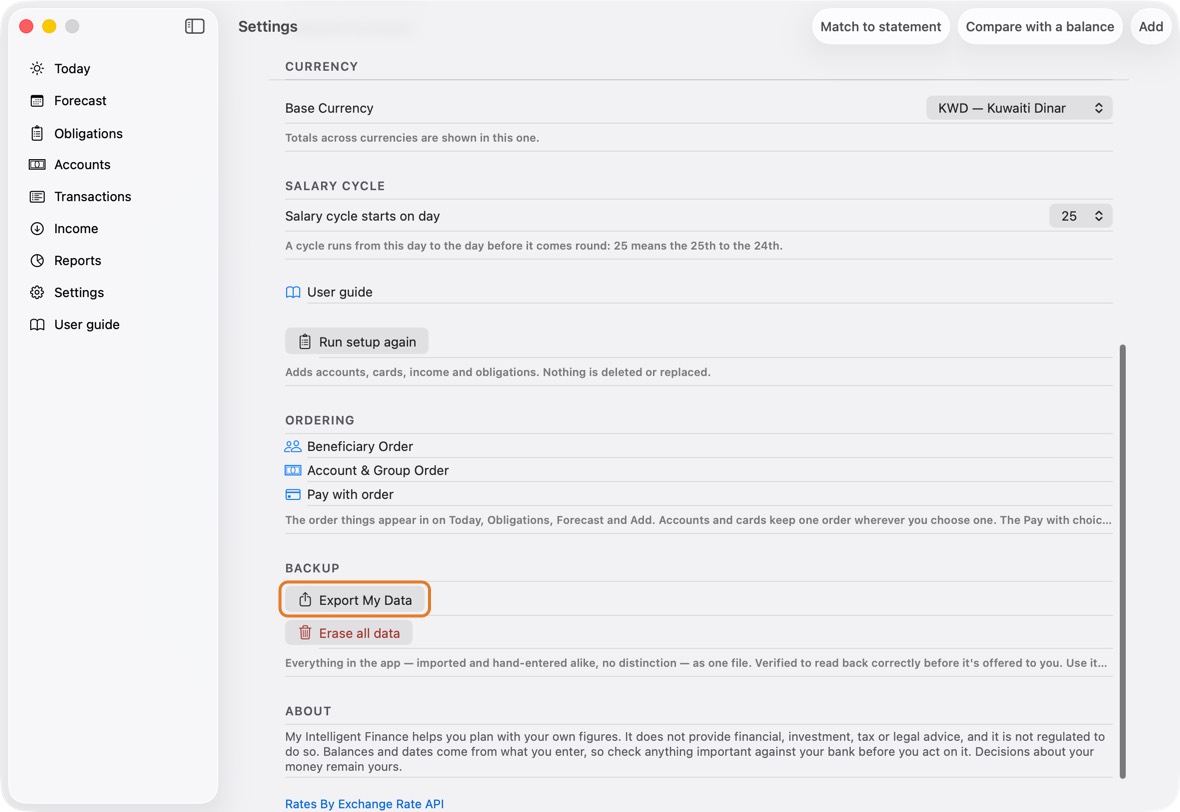The image size is (1180, 812).
Task: Click the clipboard icon on Run setup again
Action: [305, 342]
